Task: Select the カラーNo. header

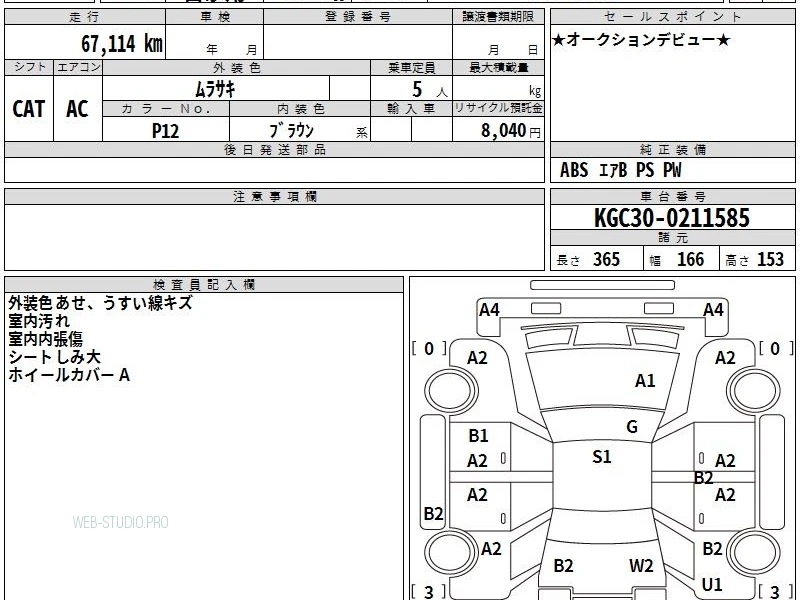Action: click(x=166, y=109)
